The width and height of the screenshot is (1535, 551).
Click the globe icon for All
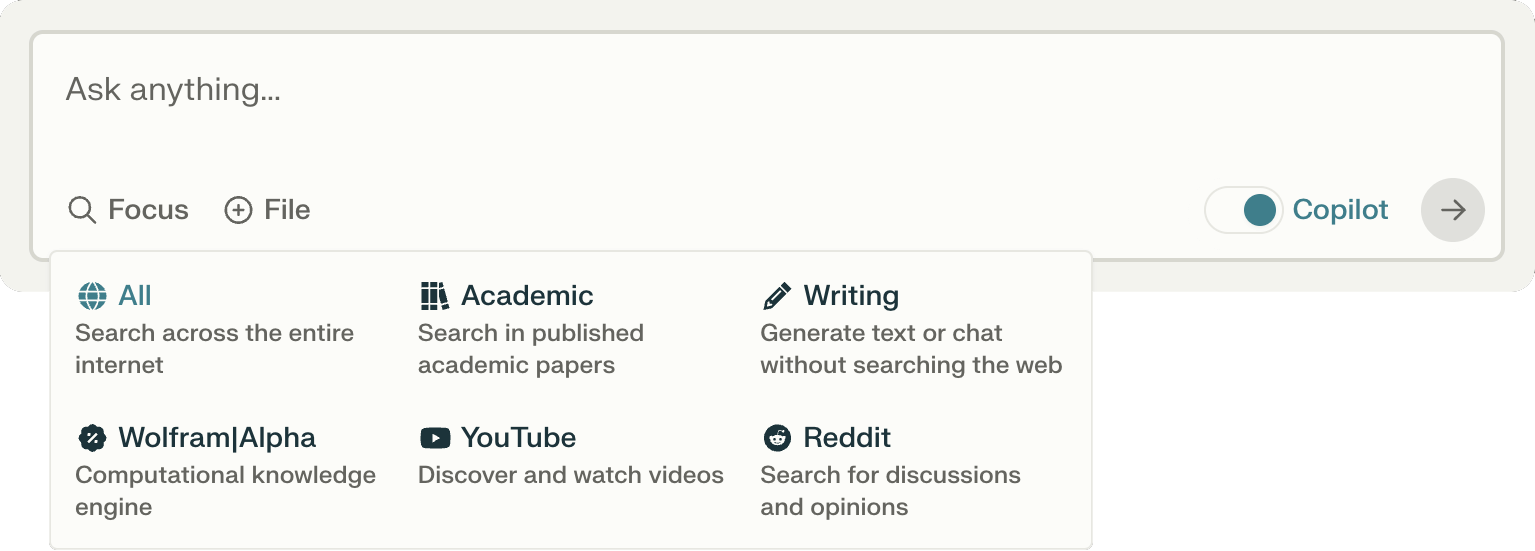[x=92, y=296]
